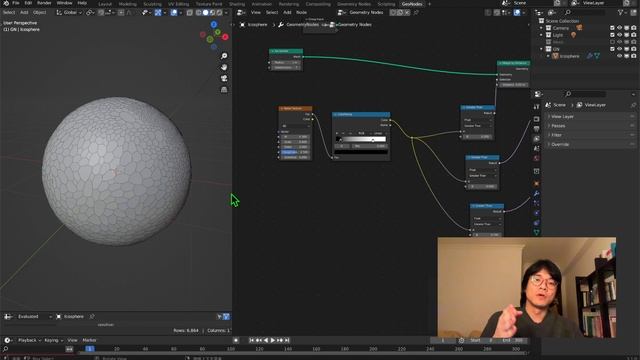
Task: Jump to end frame button in timeline
Action: [x=287, y=340]
